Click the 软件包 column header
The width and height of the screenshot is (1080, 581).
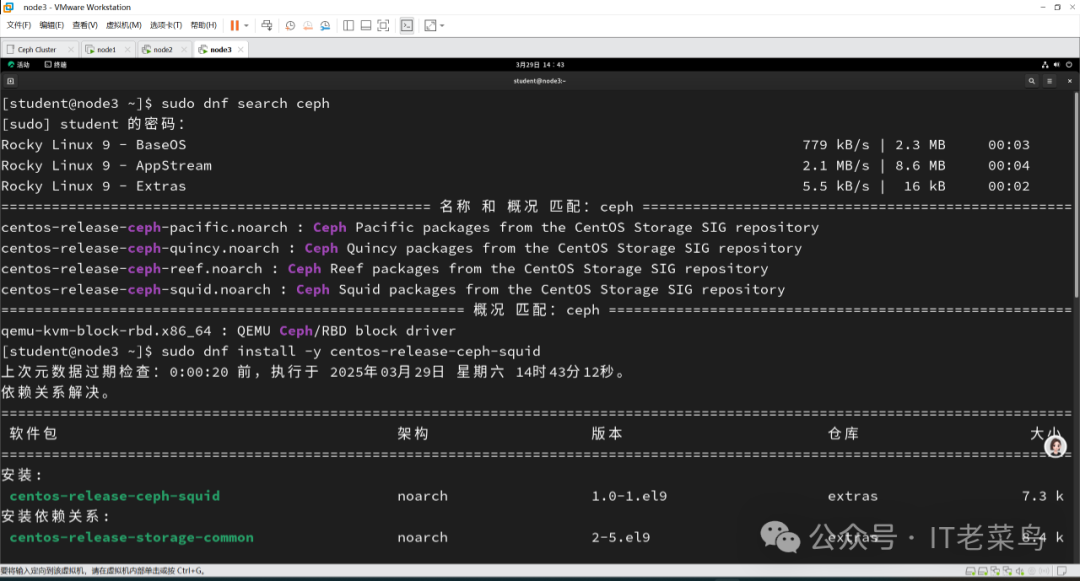[34, 434]
